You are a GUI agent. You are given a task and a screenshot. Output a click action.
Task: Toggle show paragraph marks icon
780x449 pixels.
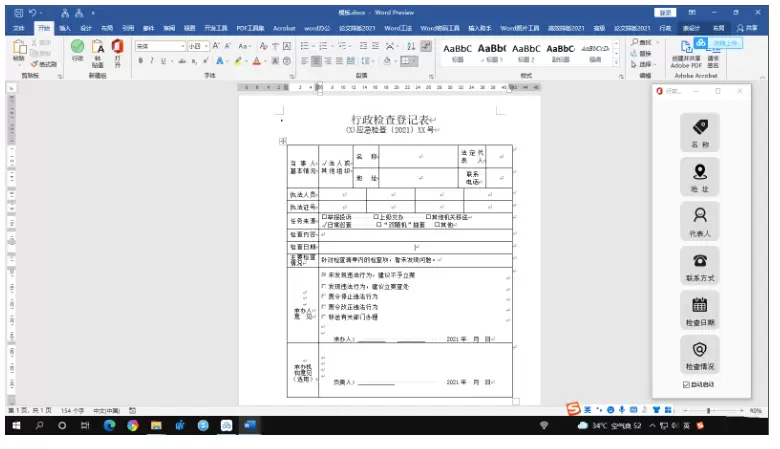coord(426,46)
